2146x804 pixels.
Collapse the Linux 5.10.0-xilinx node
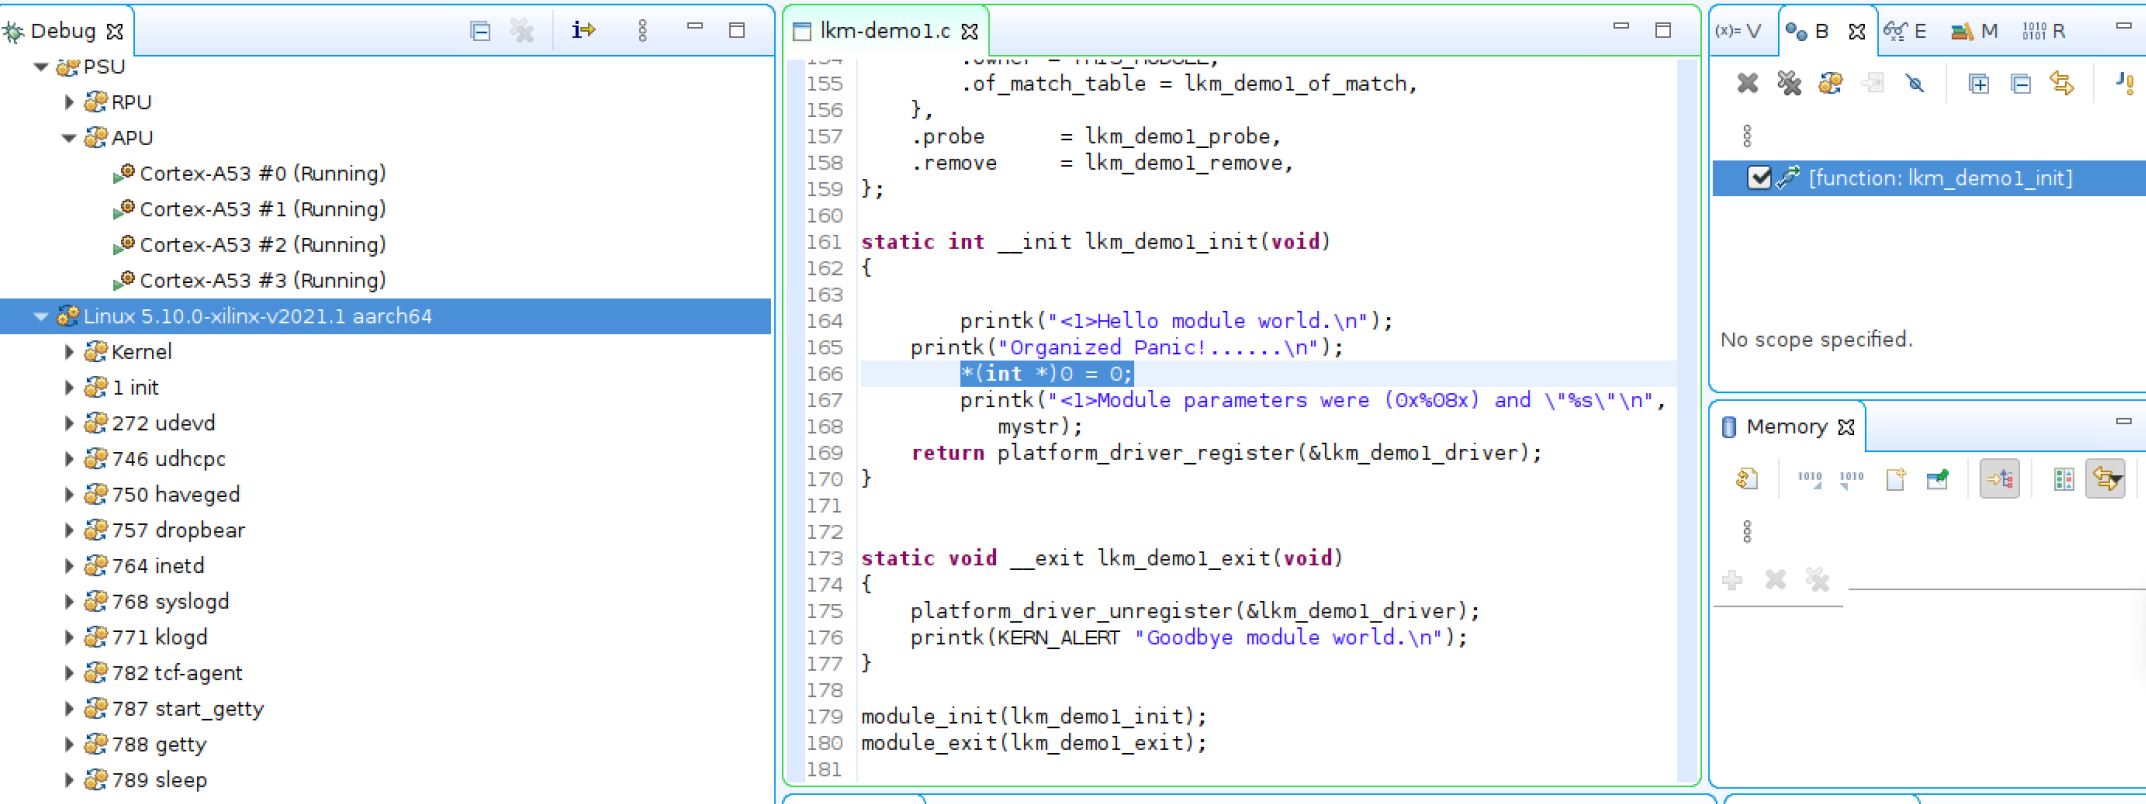(x=41, y=317)
